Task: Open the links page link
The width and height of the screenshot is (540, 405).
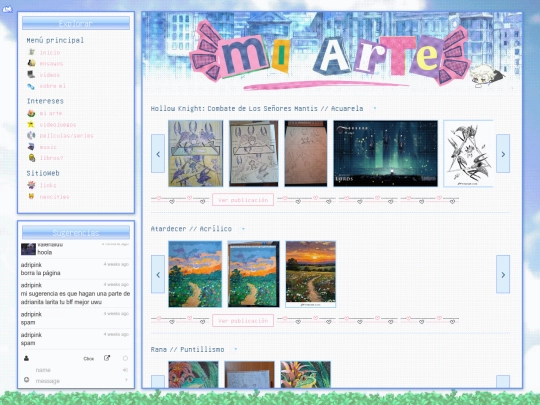Action: click(x=48, y=185)
